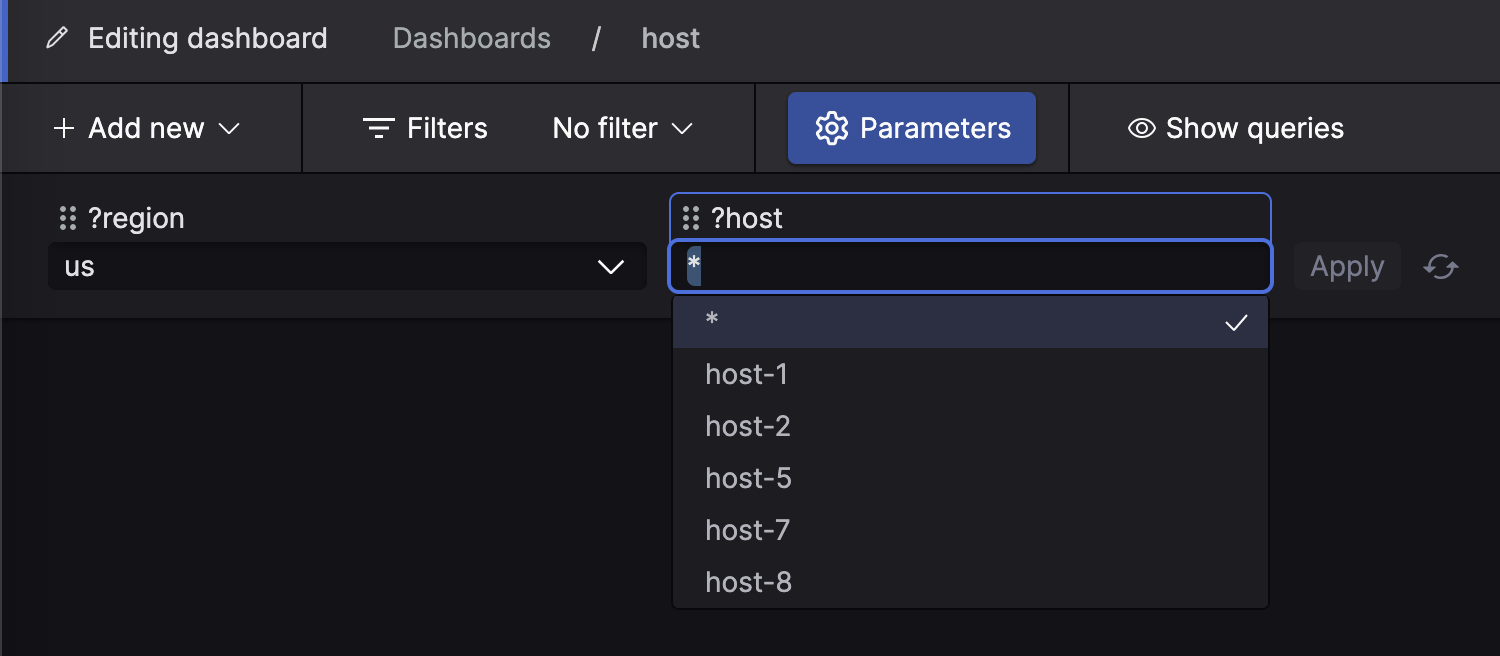Open the No filter dropdown
Image resolution: width=1500 pixels, height=656 pixels.
[x=620, y=128]
